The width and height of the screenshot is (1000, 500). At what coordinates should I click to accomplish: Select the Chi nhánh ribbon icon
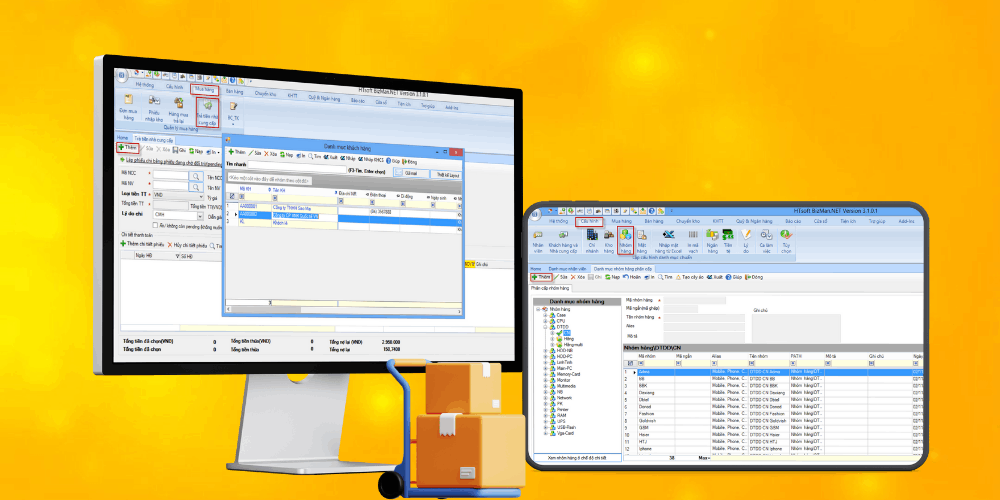592,243
